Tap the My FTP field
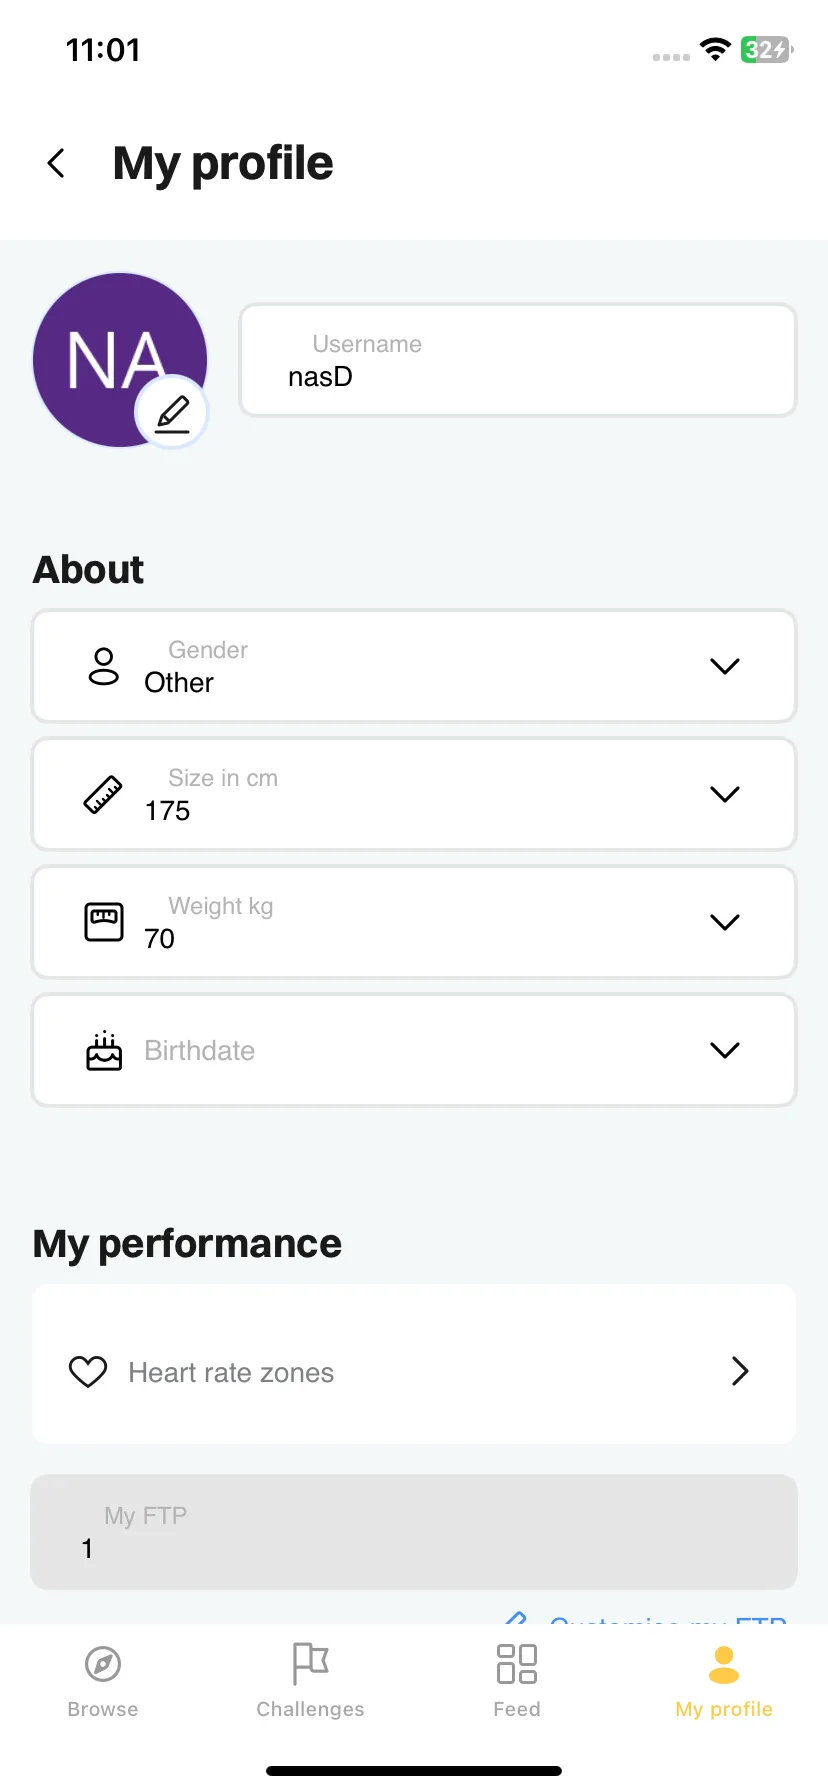The width and height of the screenshot is (828, 1792). click(414, 1532)
